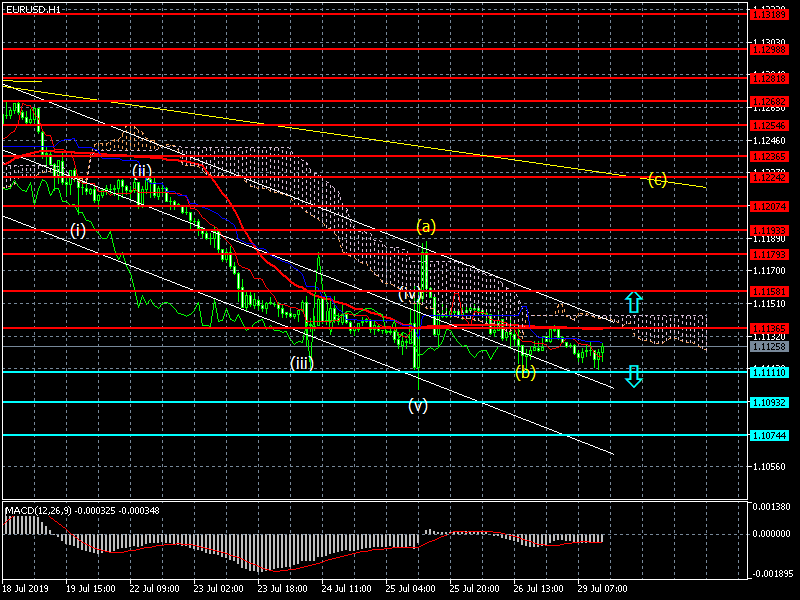Click the 0.000000 MACD zero scale value
Screen dimensions: 800x600
coord(769,534)
